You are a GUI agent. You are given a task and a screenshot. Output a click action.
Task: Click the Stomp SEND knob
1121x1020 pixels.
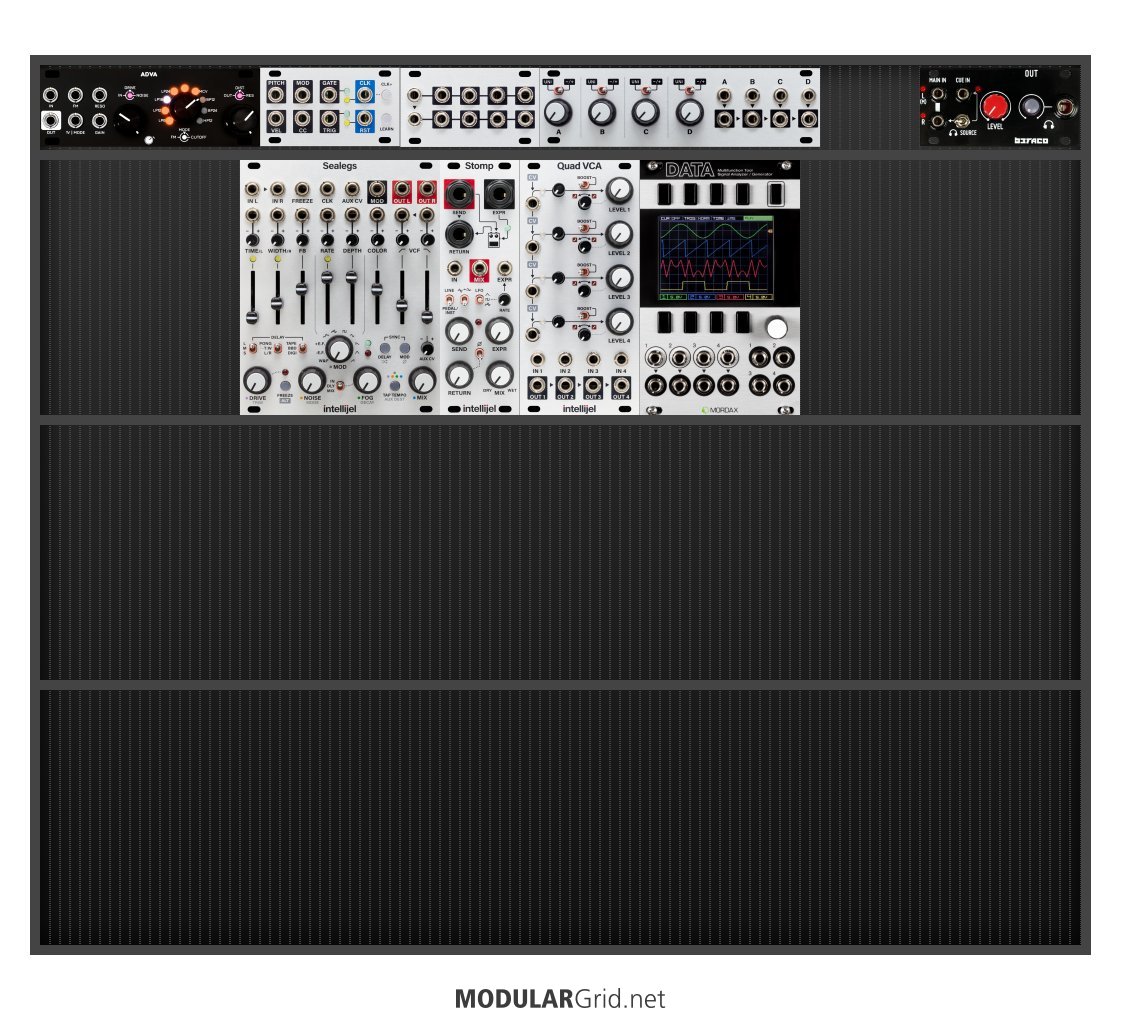click(x=459, y=332)
